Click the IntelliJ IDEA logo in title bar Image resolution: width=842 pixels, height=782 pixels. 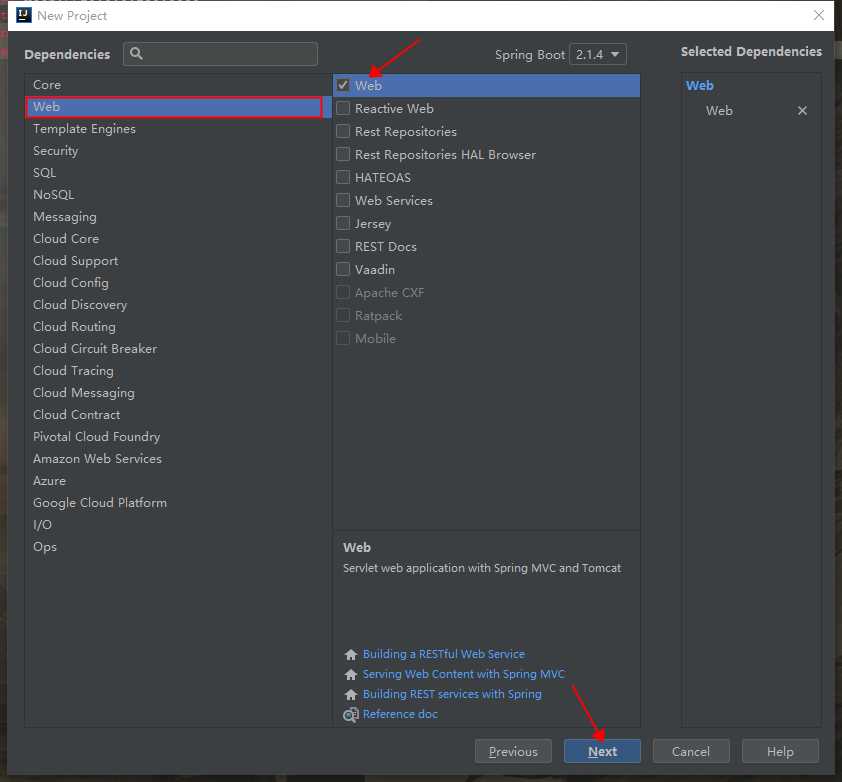pyautogui.click(x=24, y=15)
